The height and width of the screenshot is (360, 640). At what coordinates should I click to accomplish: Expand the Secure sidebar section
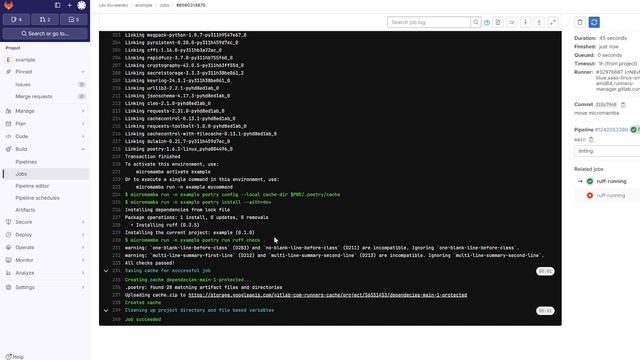pyautogui.click(x=45, y=222)
